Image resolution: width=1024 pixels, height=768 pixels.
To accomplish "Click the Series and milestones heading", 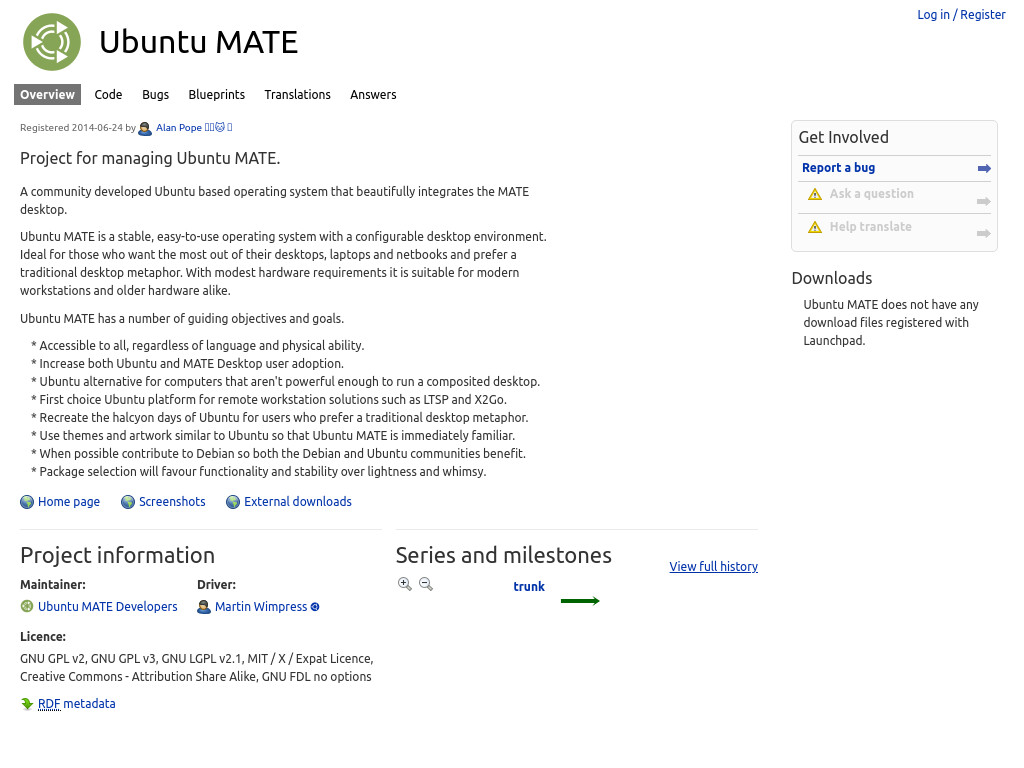I will 504,555.
